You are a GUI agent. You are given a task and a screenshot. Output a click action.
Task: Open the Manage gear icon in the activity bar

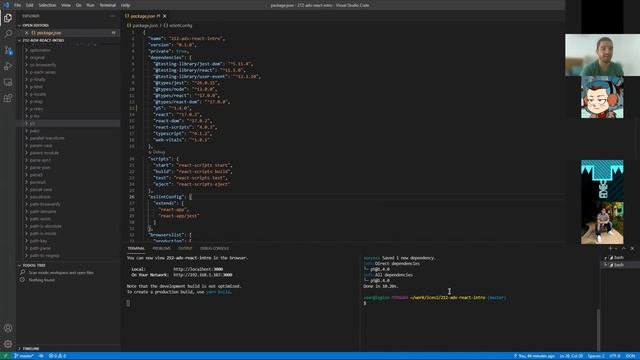(x=8, y=344)
